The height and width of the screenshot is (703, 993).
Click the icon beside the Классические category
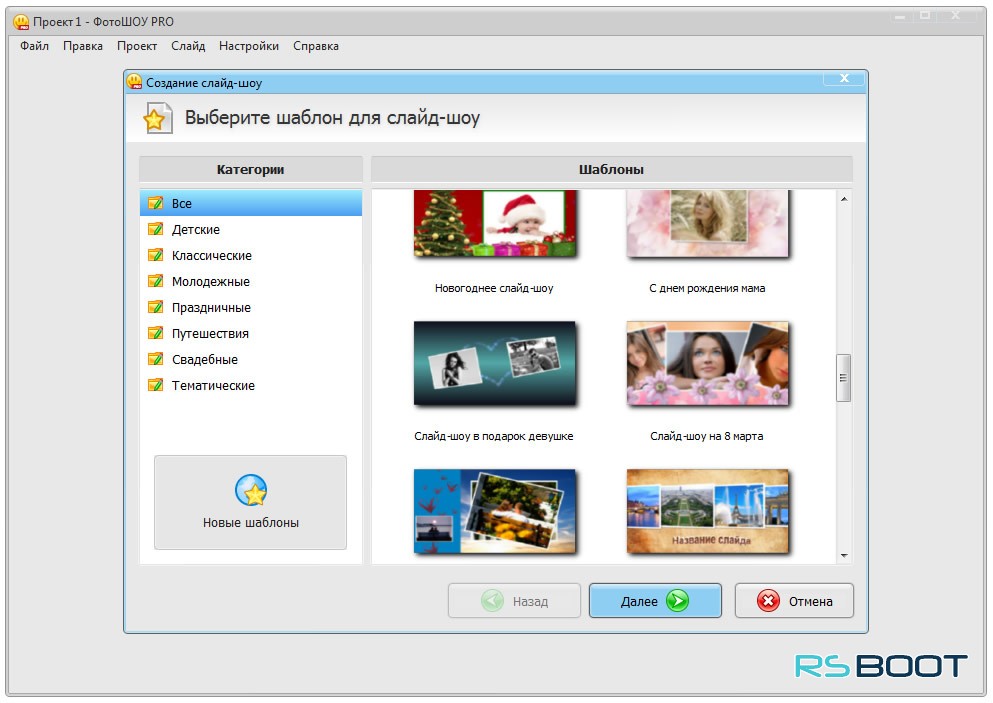coord(155,255)
